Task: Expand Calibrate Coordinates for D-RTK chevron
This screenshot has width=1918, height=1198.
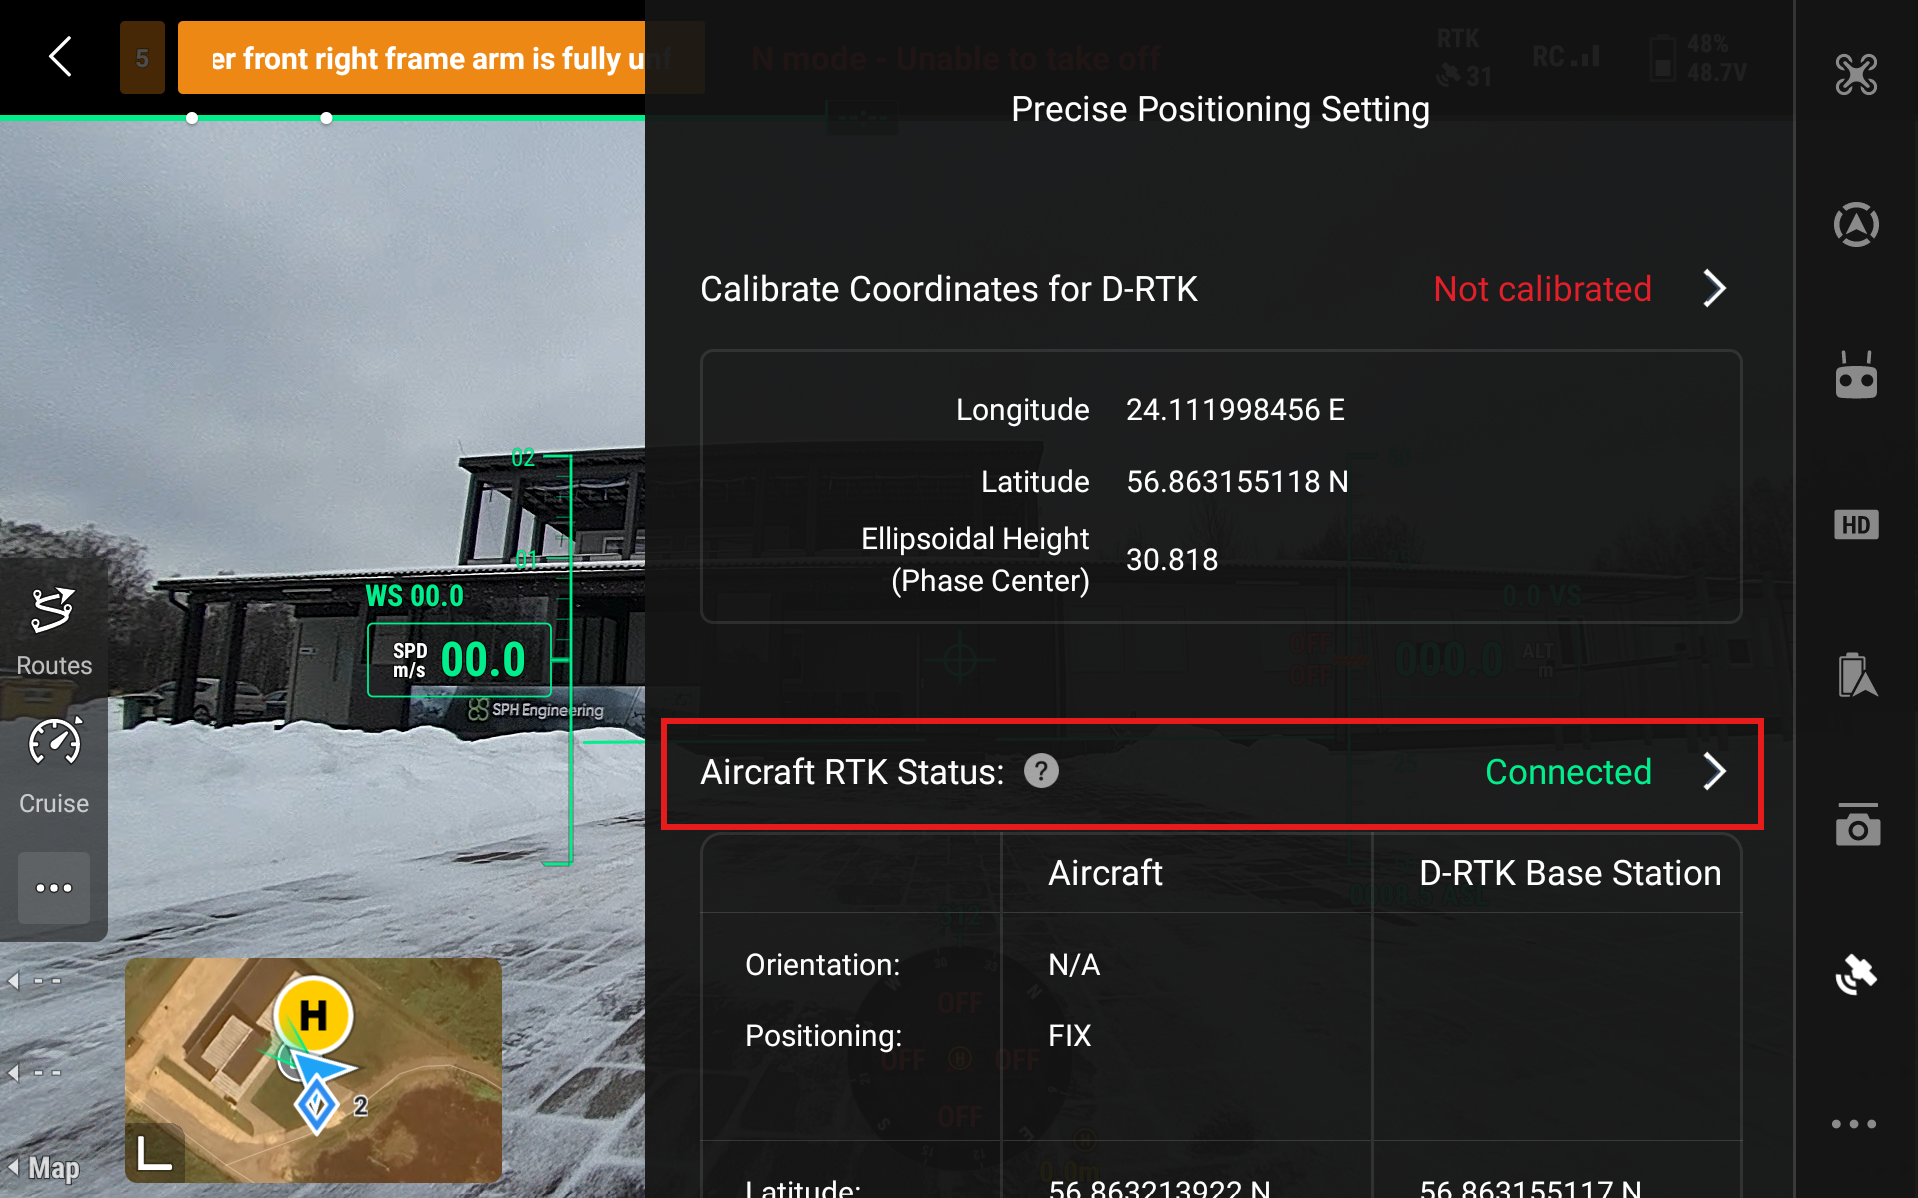Action: coord(1714,289)
